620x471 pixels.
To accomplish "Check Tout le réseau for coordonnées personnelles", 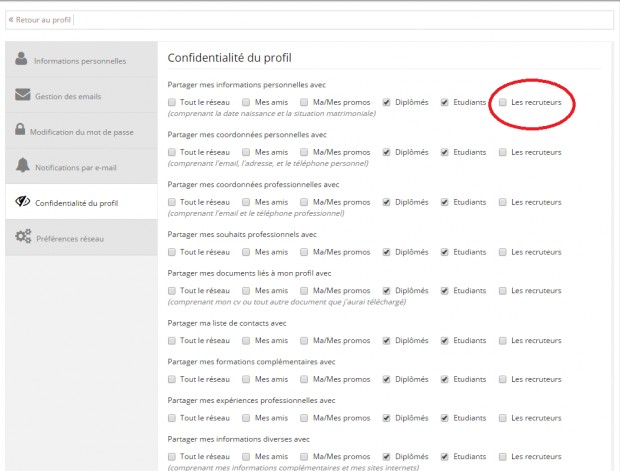I will (x=172, y=152).
